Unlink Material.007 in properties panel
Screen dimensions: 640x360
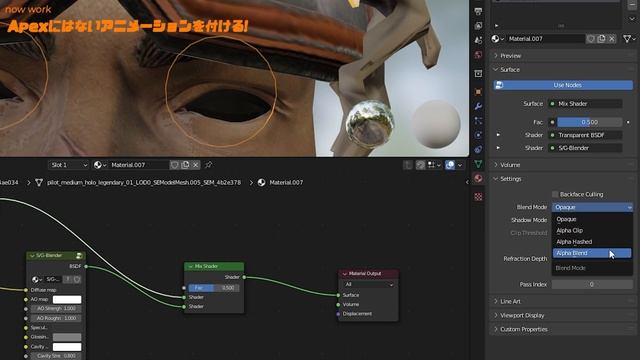point(611,39)
